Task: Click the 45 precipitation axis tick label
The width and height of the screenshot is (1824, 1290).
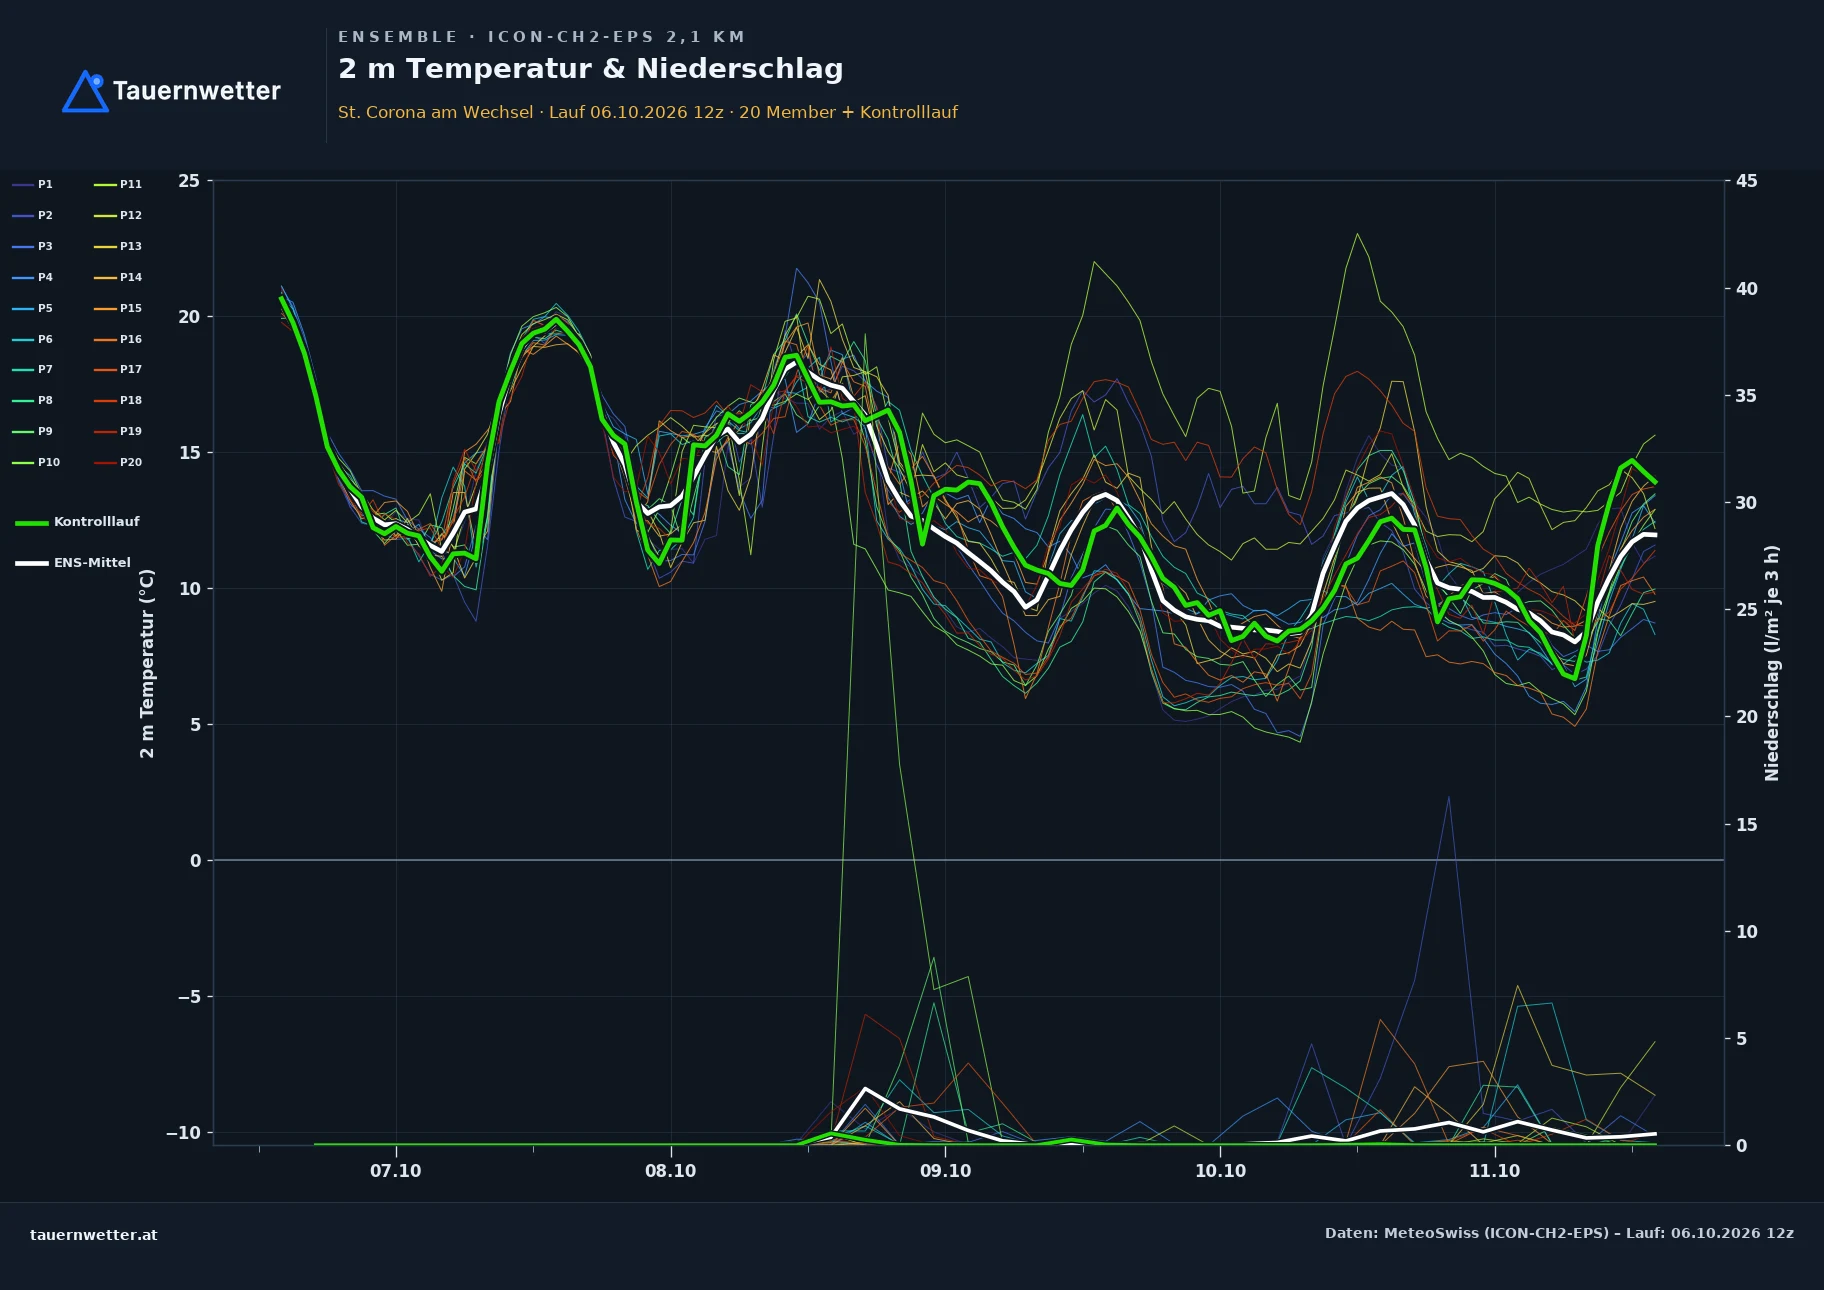Action: coord(1747,181)
